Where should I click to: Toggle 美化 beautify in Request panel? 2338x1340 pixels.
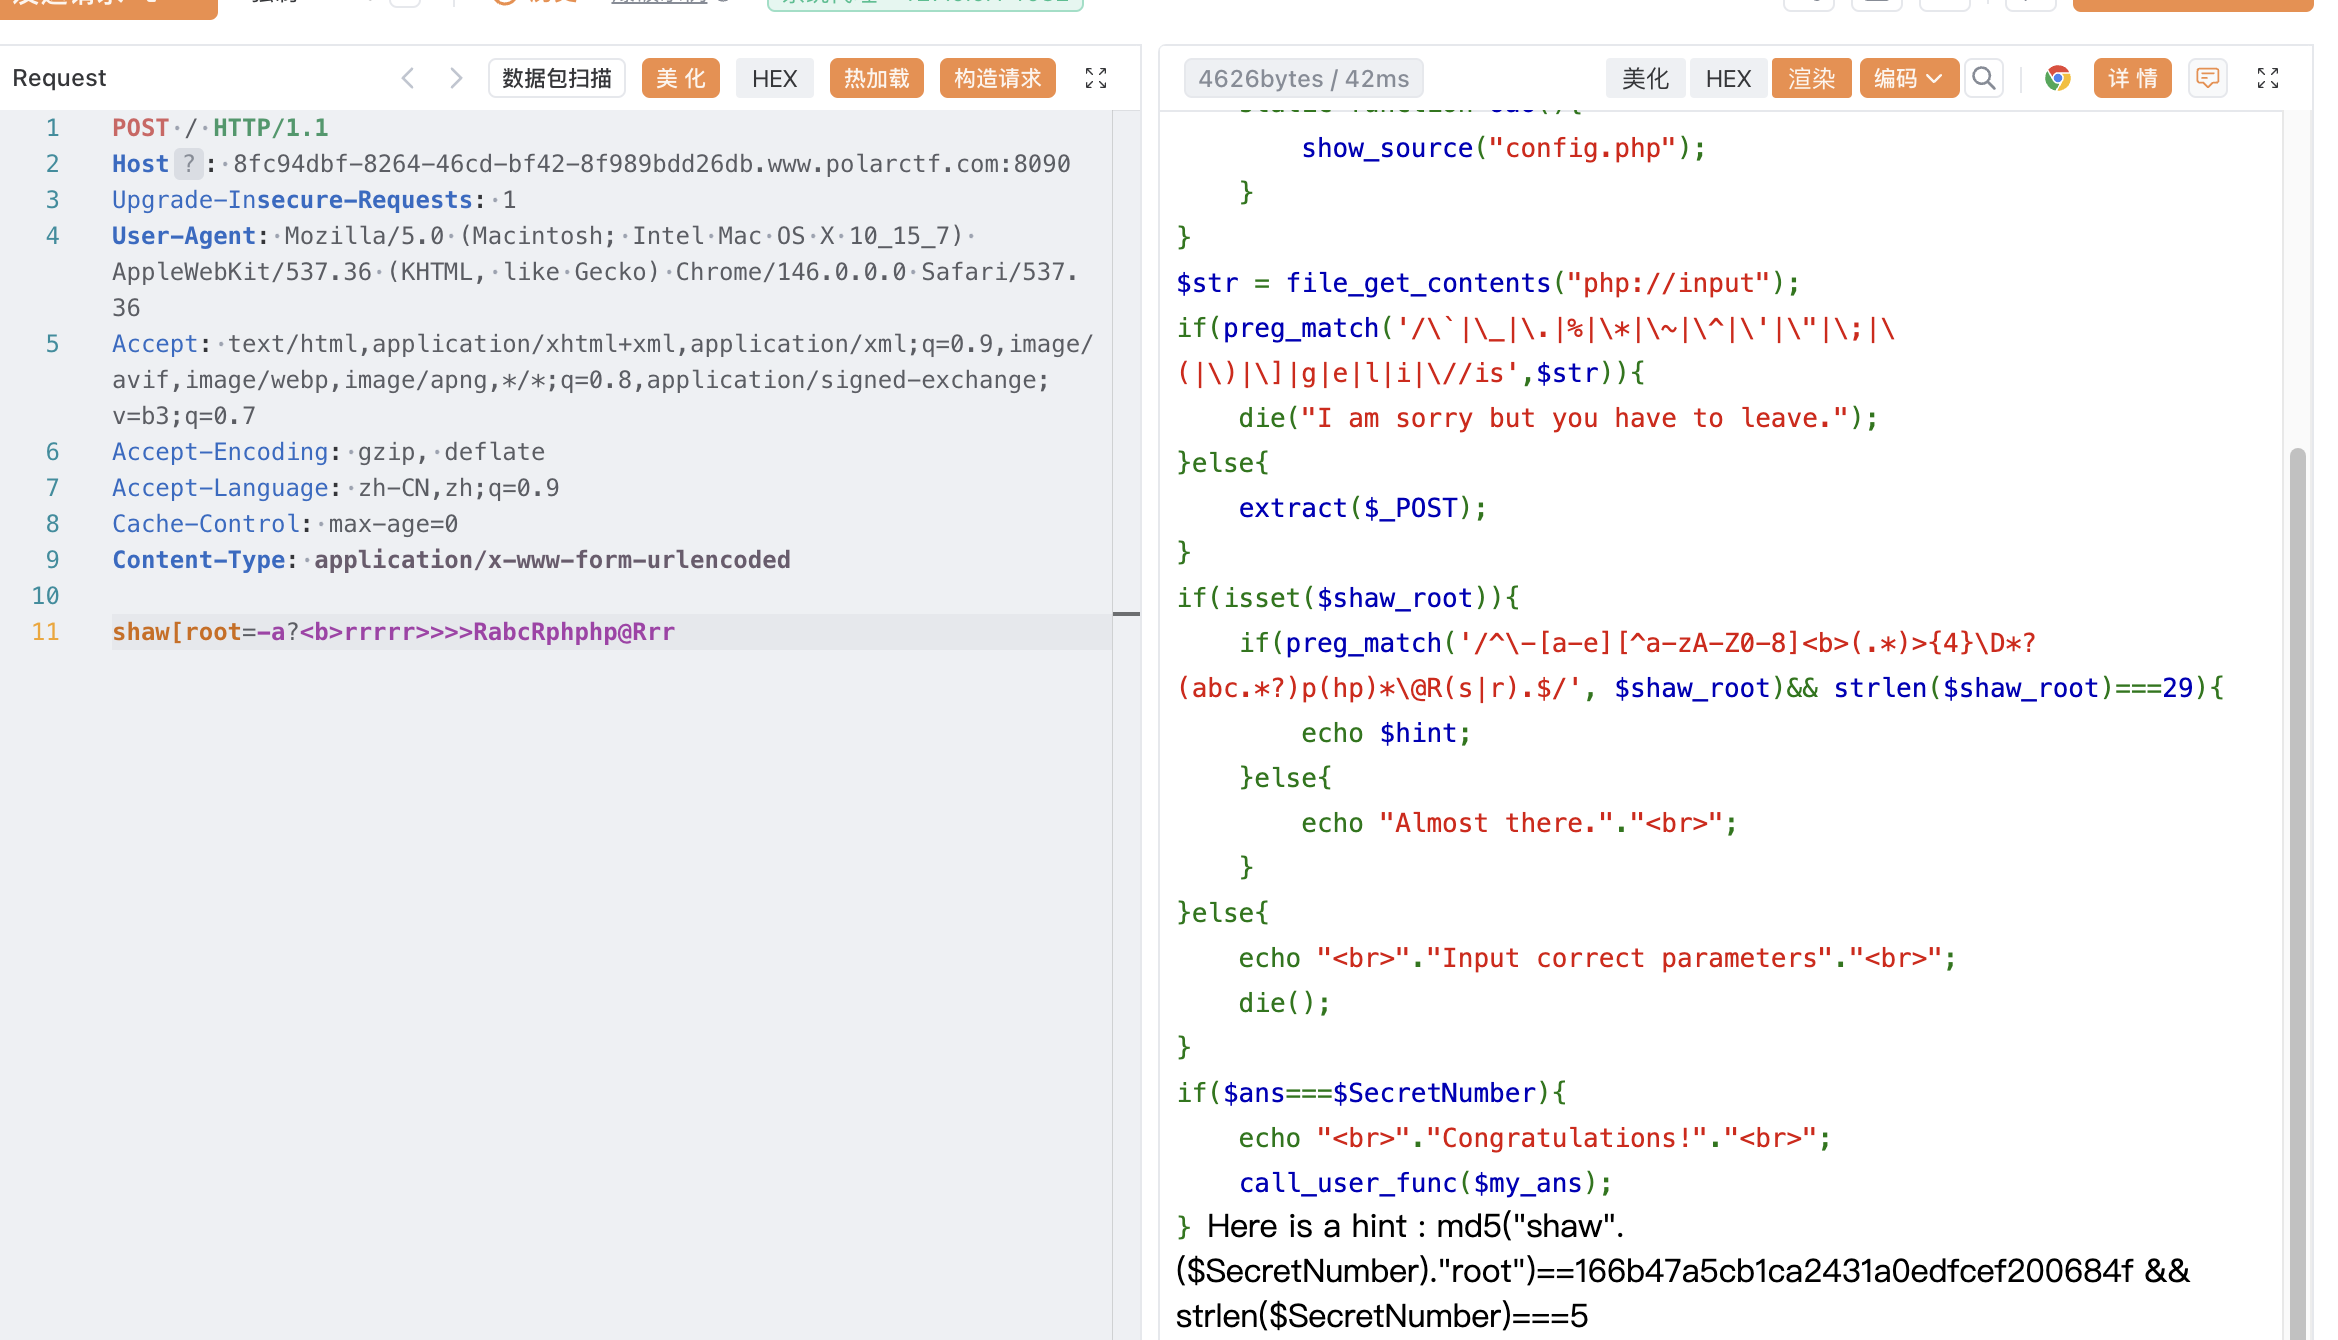pyautogui.click(x=680, y=78)
